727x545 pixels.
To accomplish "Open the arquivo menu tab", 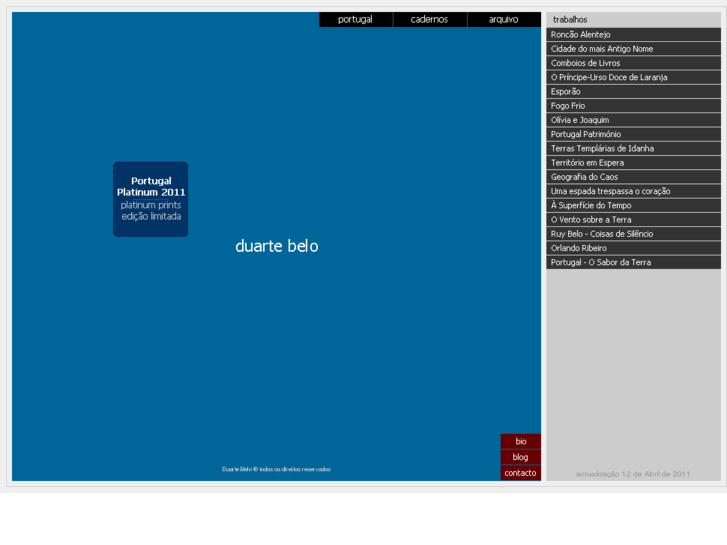I will coord(504,19).
